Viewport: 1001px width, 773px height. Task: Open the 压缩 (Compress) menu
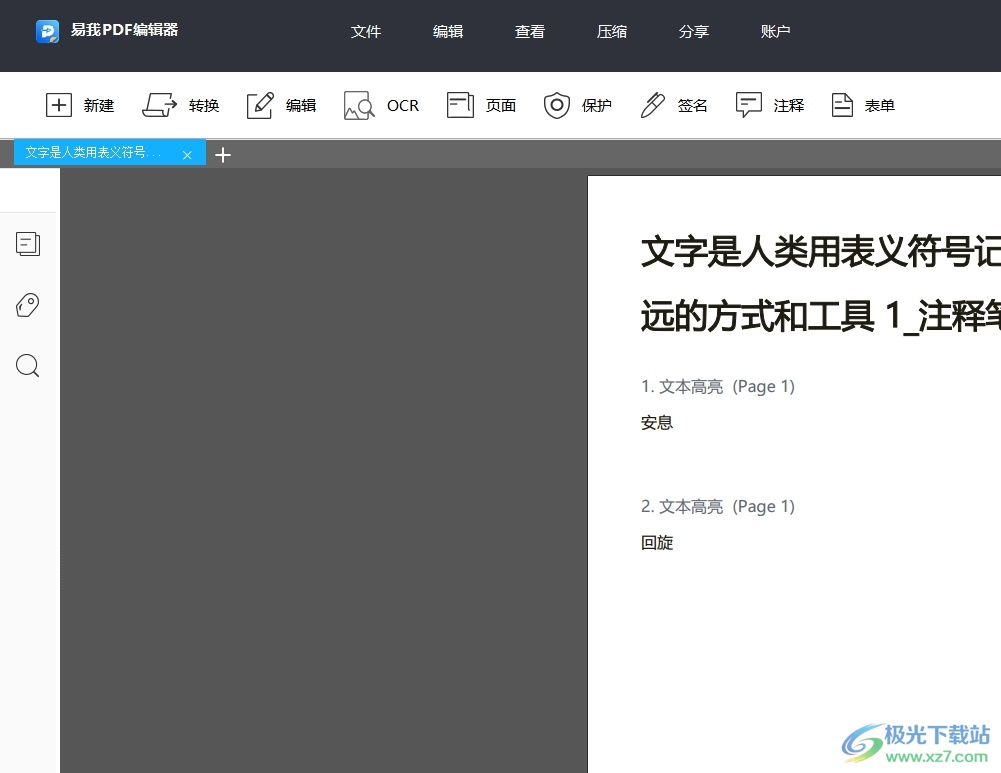(x=612, y=31)
